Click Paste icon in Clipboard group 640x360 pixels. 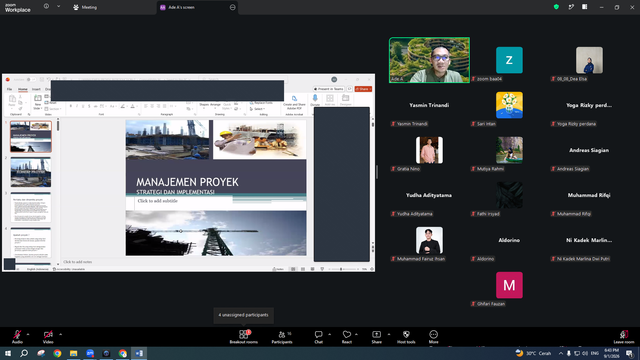click(x=12, y=99)
